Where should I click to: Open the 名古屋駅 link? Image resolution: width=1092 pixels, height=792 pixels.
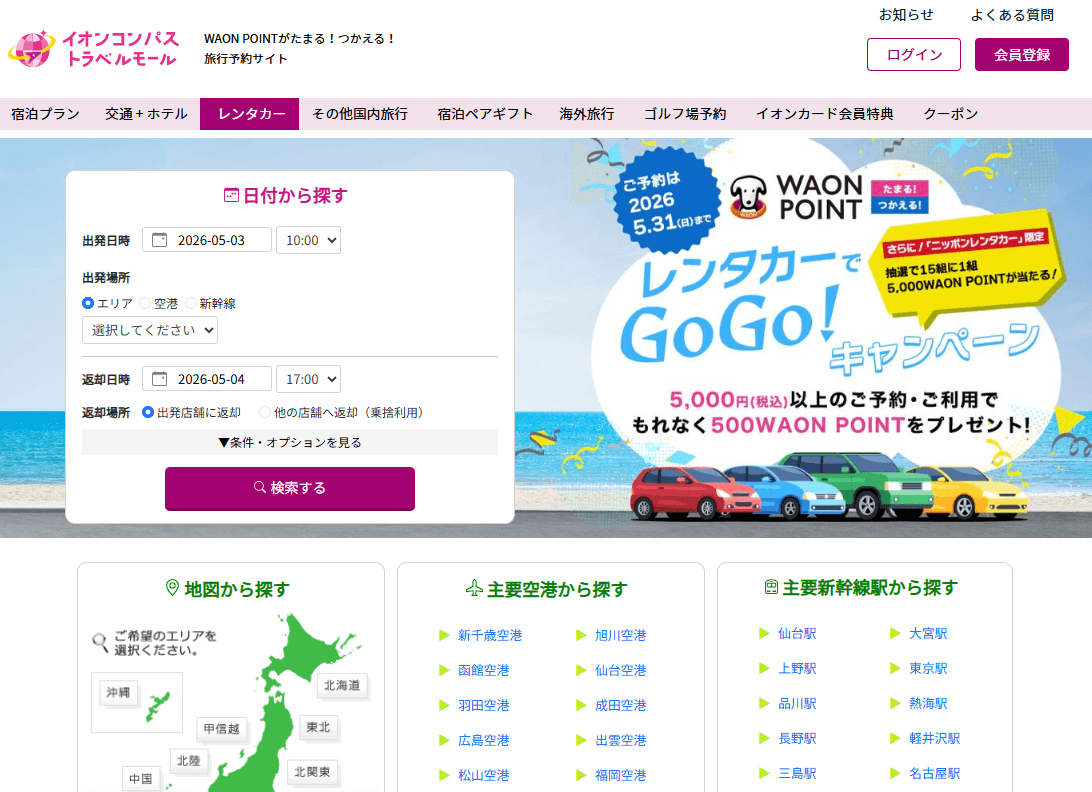(935, 773)
